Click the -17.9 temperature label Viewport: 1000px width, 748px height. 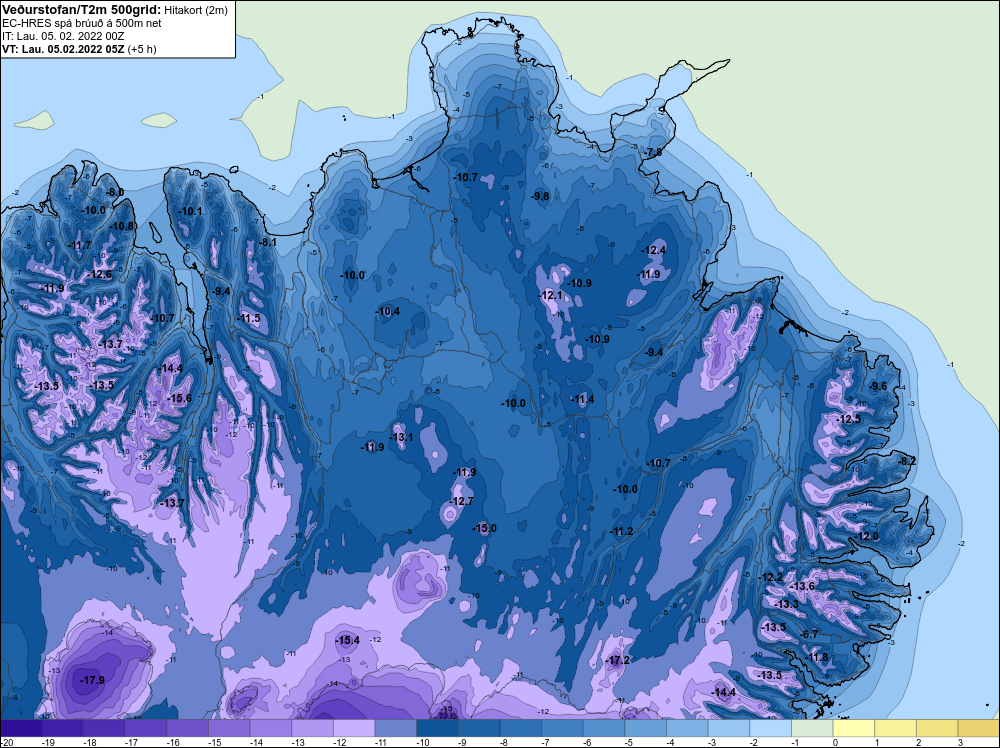(x=92, y=680)
